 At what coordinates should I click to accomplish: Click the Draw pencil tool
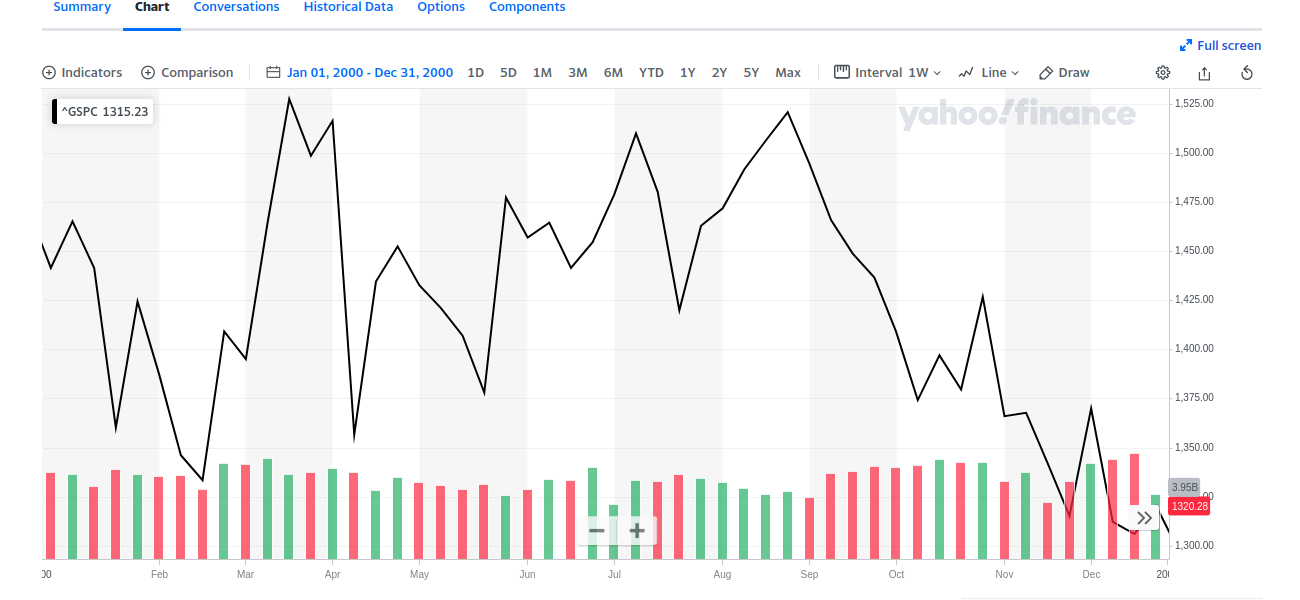pos(1064,73)
